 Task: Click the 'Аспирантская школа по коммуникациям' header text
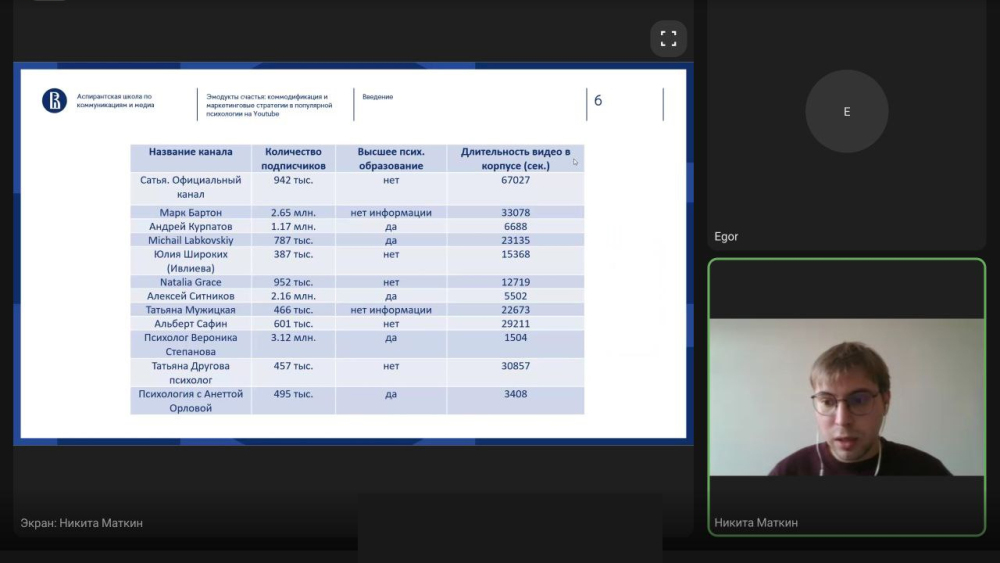click(115, 100)
